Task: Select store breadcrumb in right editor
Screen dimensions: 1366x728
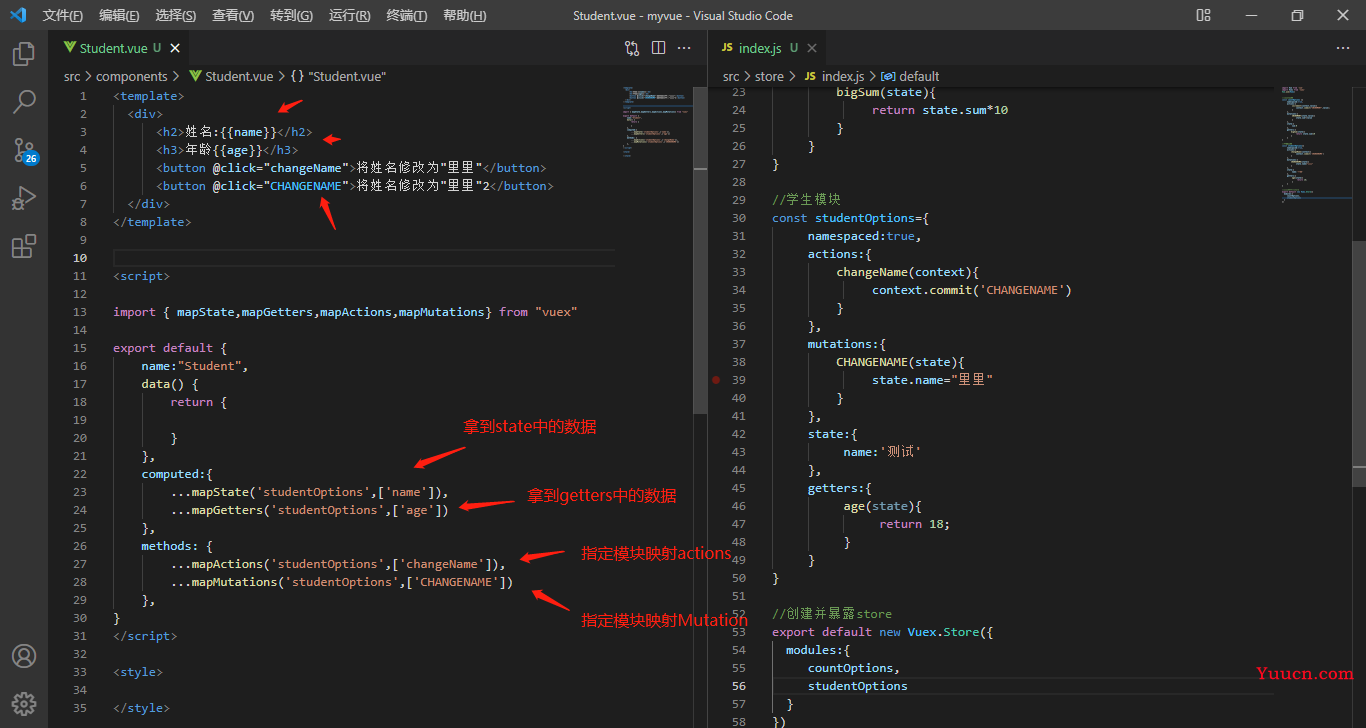Action: (x=769, y=76)
